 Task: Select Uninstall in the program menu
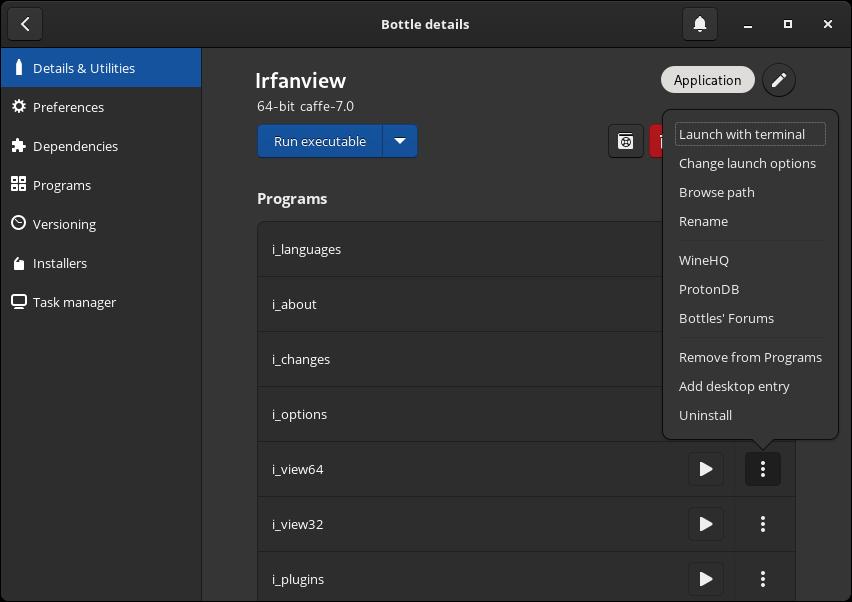[750, 416]
